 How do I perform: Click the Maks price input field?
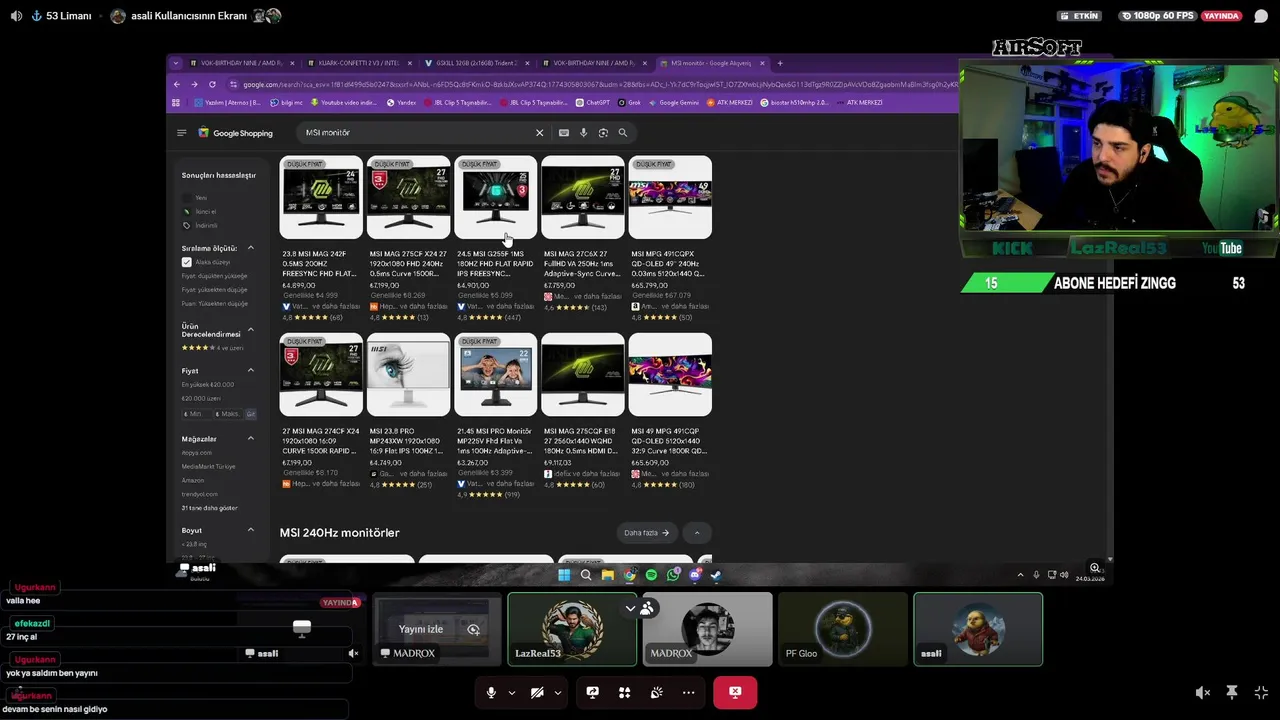[228, 413]
